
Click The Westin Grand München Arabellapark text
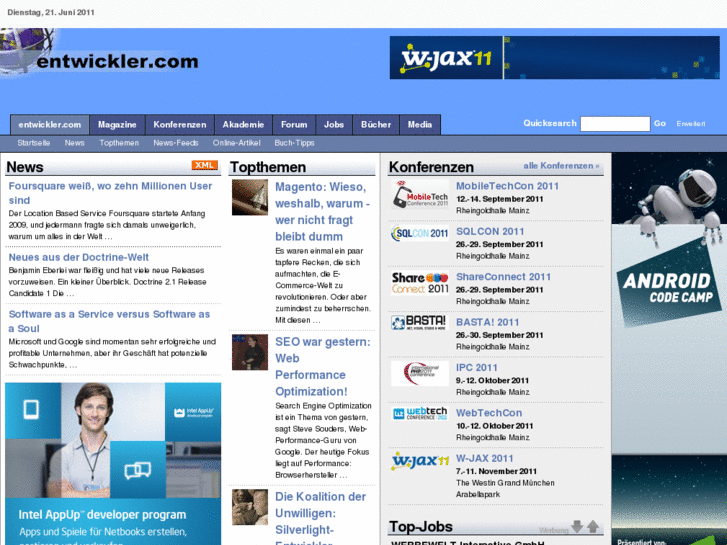505,489
